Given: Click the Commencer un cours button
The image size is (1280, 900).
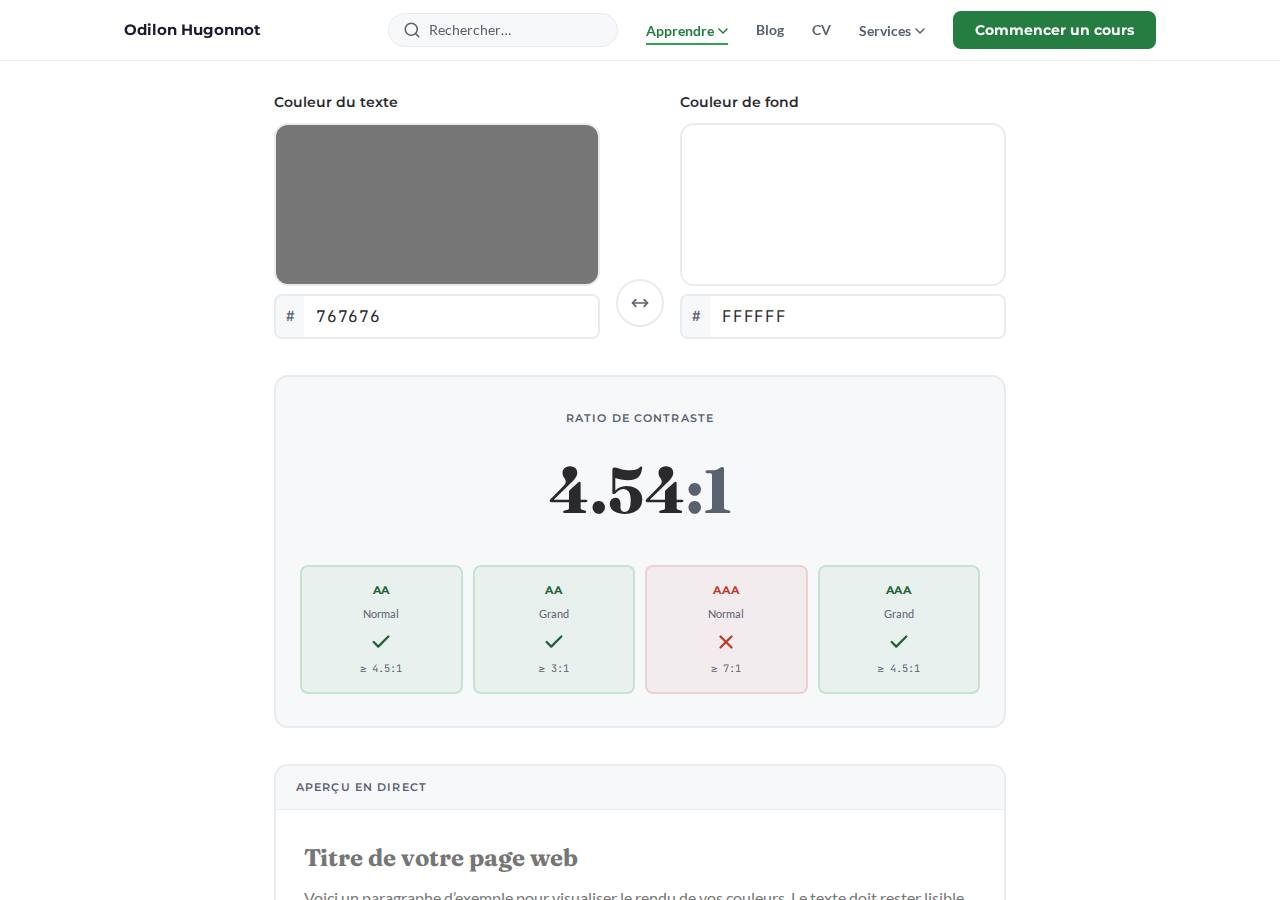Looking at the screenshot, I should click(x=1054, y=30).
